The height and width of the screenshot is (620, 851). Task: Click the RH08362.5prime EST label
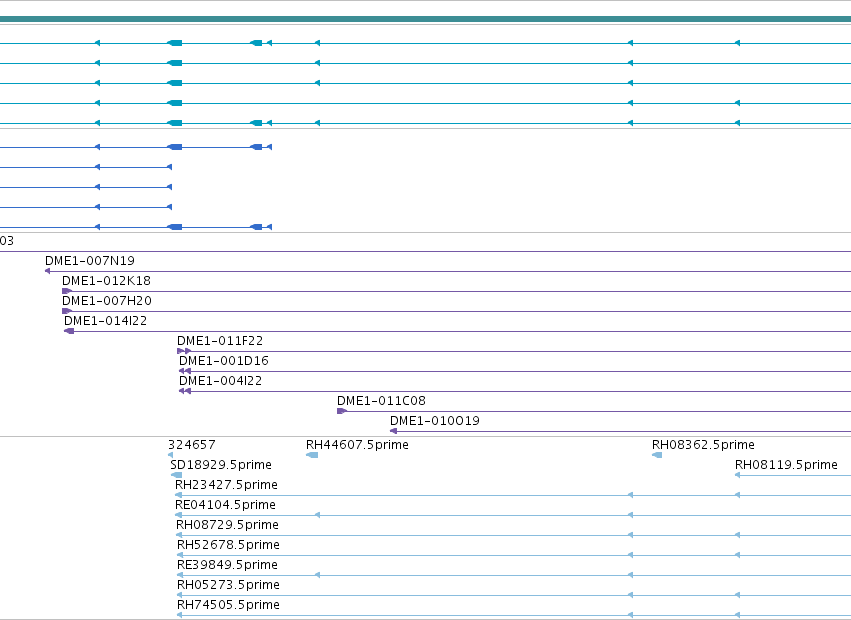(x=703, y=445)
